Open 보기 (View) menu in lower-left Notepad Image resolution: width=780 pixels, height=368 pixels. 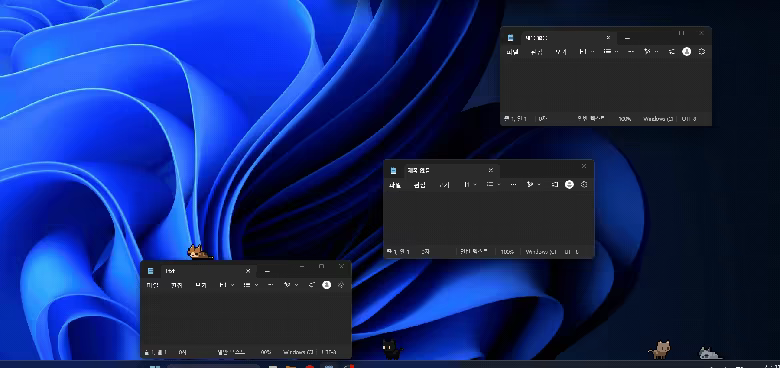(200, 285)
